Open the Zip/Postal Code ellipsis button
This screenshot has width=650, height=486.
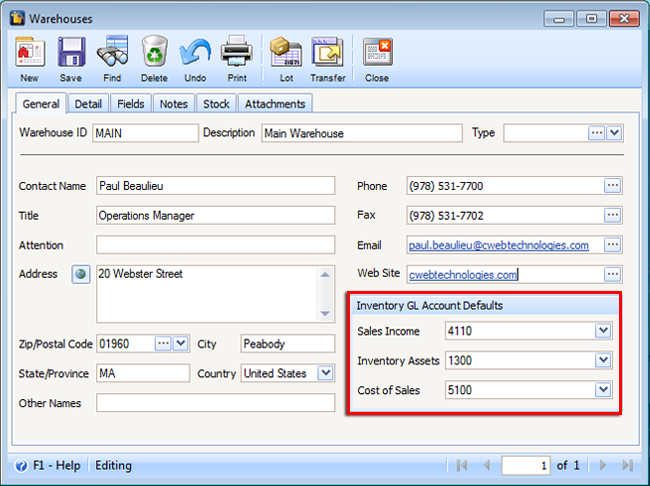[163, 344]
